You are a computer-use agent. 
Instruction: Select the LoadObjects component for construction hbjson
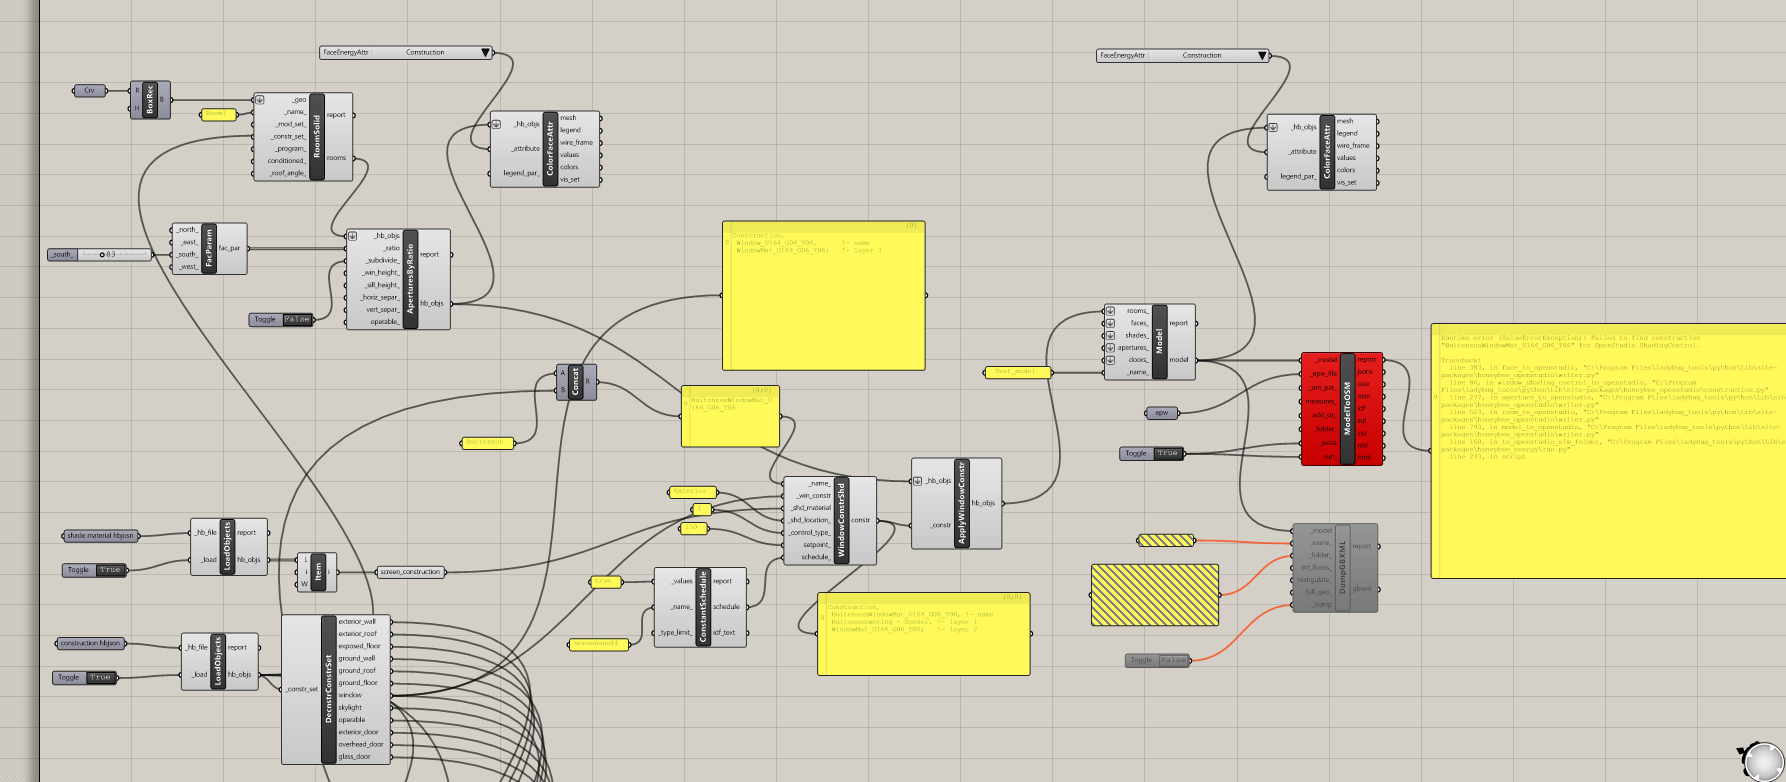click(220, 661)
